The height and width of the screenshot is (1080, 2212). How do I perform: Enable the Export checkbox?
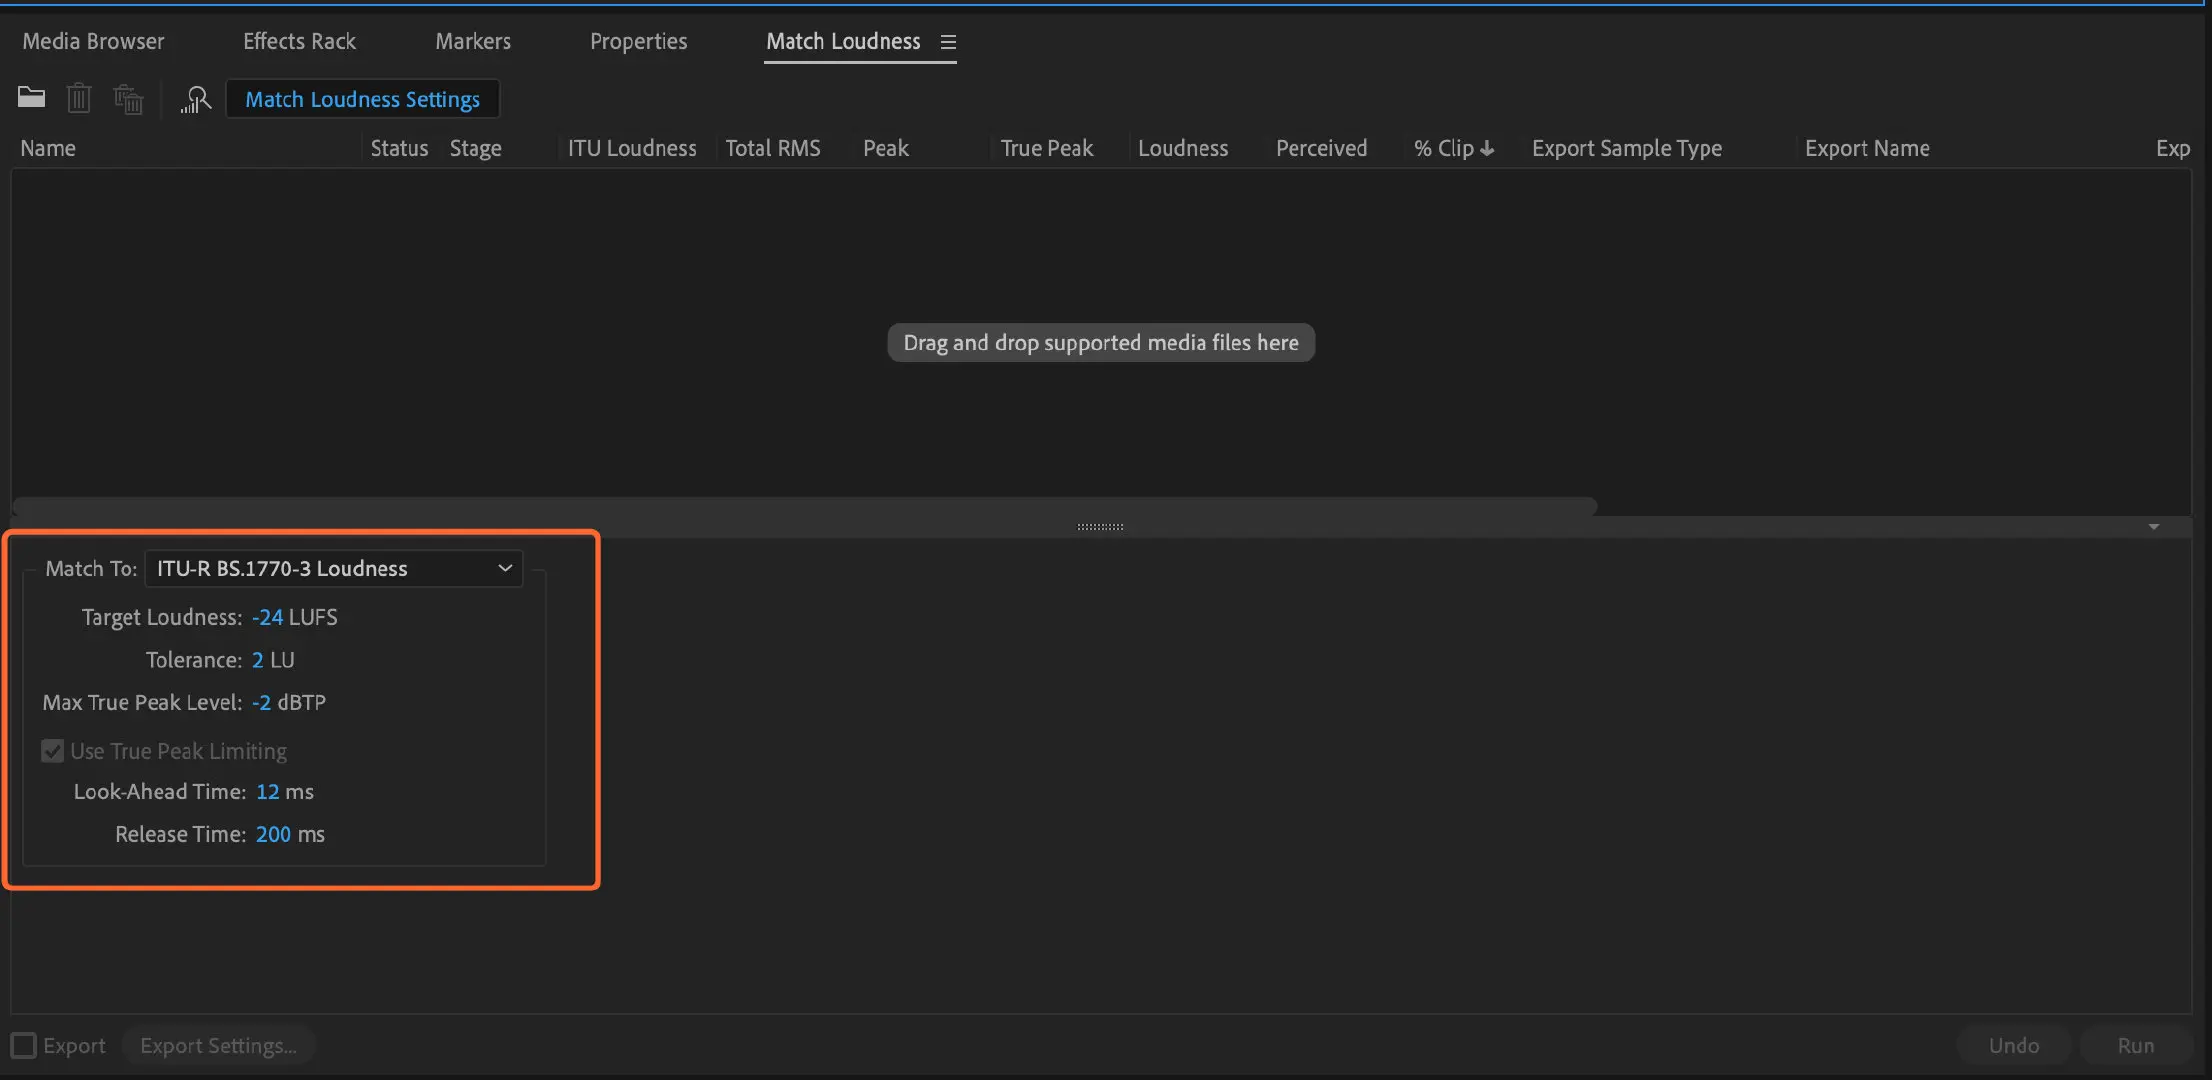click(24, 1045)
